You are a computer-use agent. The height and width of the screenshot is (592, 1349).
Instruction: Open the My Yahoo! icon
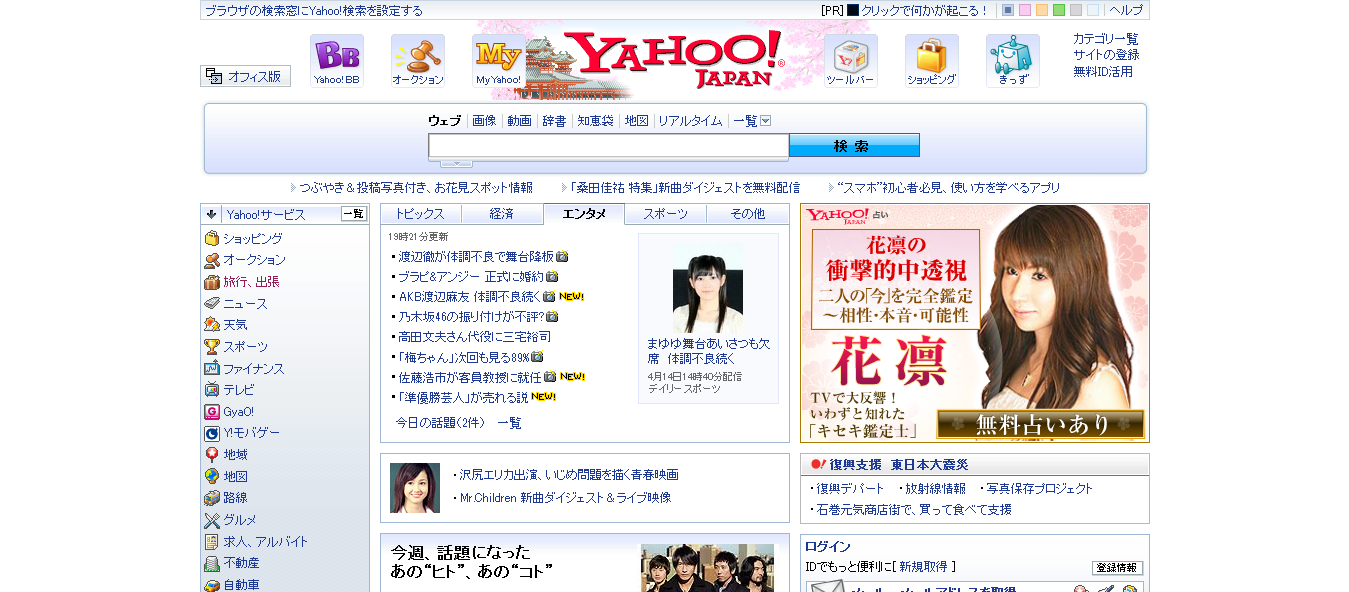click(x=499, y=61)
